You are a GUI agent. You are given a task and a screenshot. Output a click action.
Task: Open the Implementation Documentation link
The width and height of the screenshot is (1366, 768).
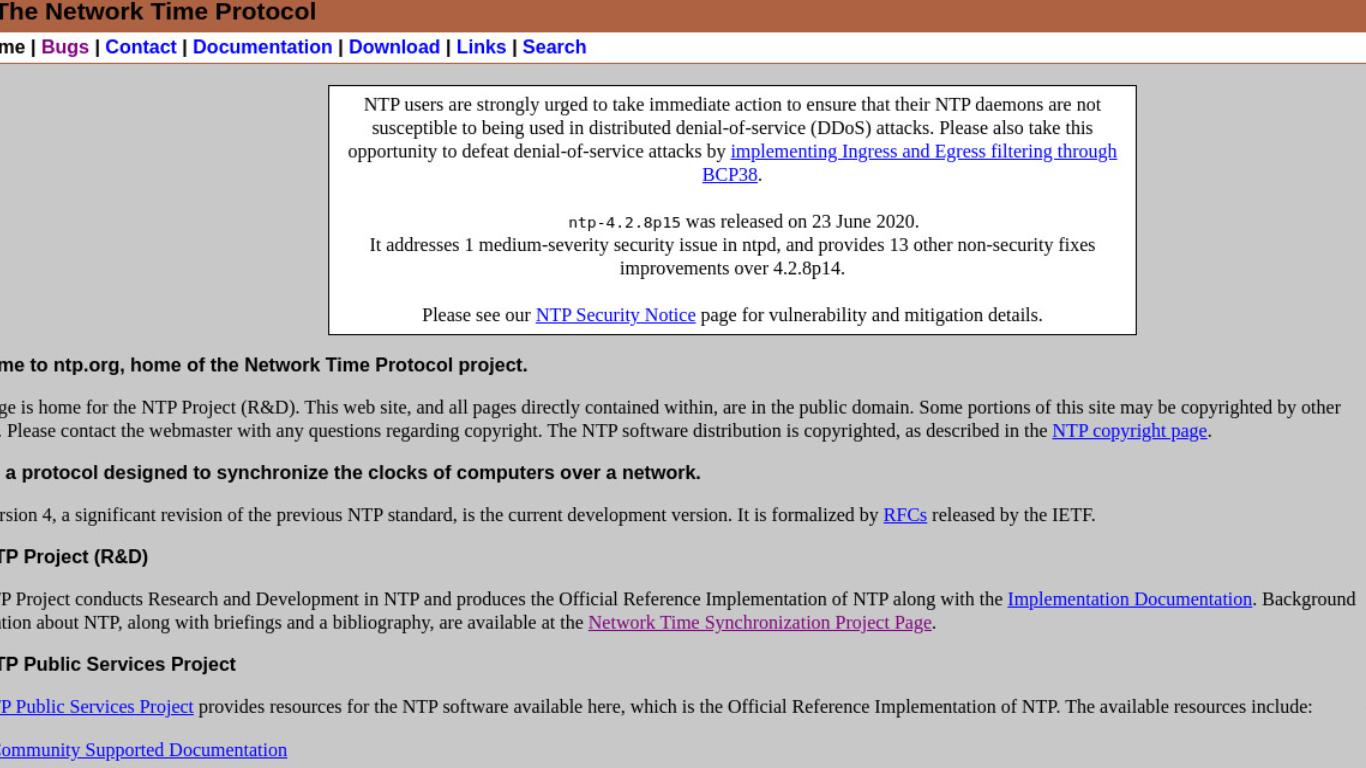point(1129,599)
